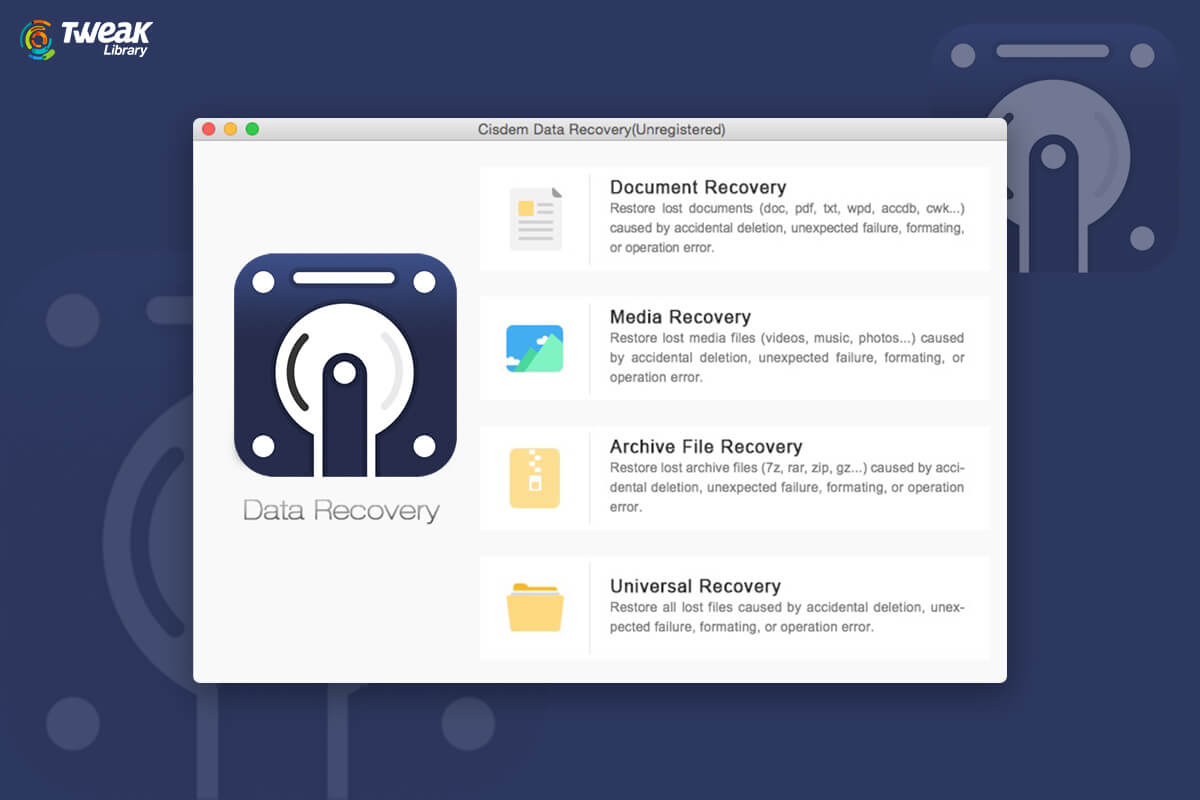Click the Cisdem Data Recovery title bar
The width and height of the screenshot is (1200, 800).
[600, 130]
